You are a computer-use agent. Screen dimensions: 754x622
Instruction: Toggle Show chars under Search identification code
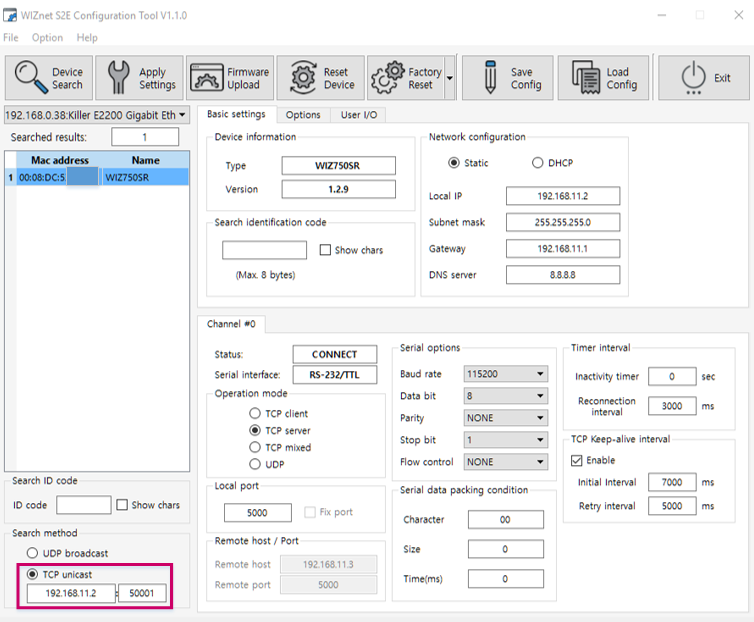pyautogui.click(x=326, y=250)
